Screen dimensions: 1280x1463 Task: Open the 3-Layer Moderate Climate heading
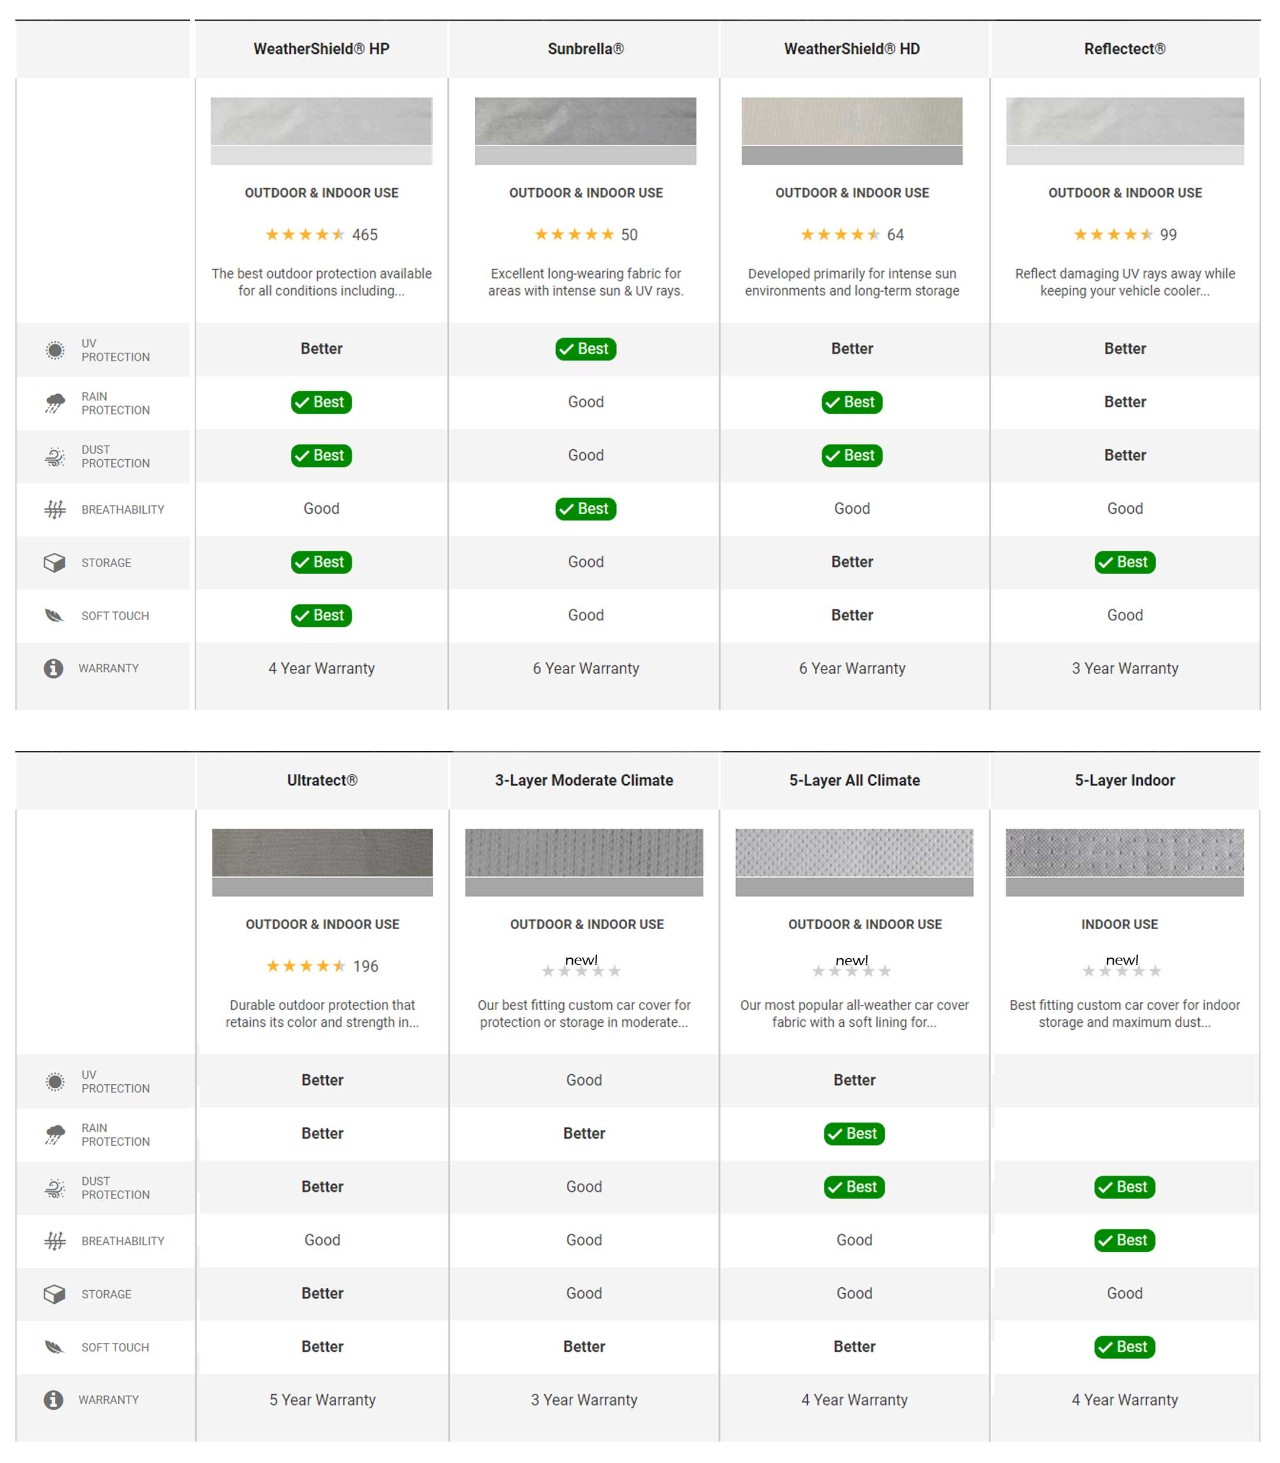coord(584,780)
